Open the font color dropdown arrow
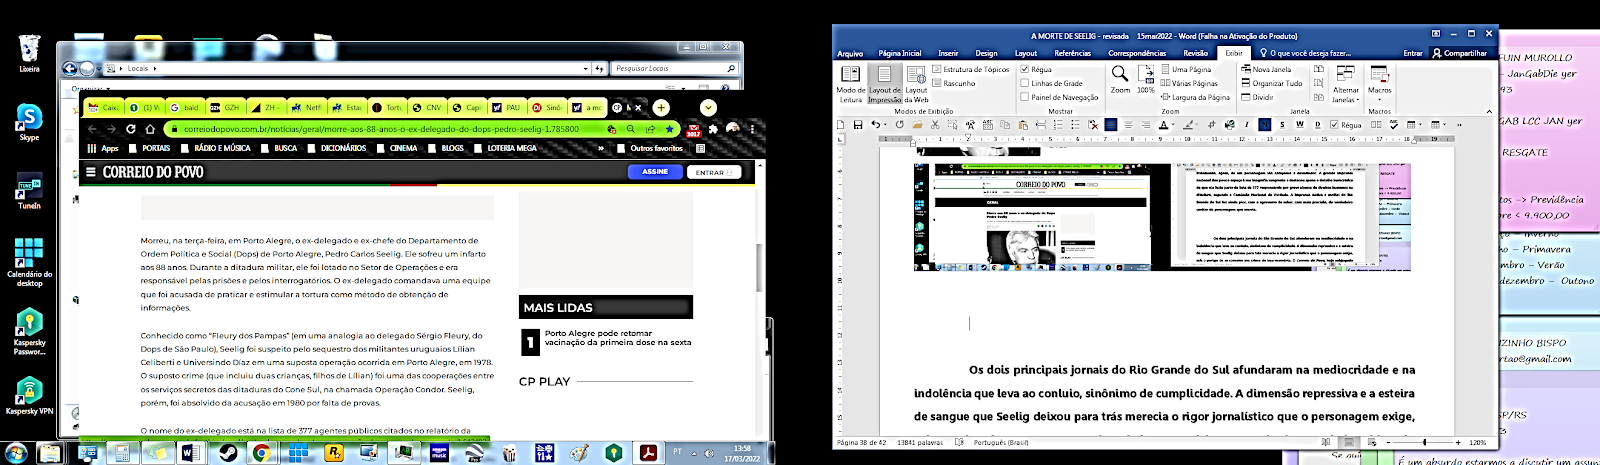The height and width of the screenshot is (465, 1600). point(1174,125)
